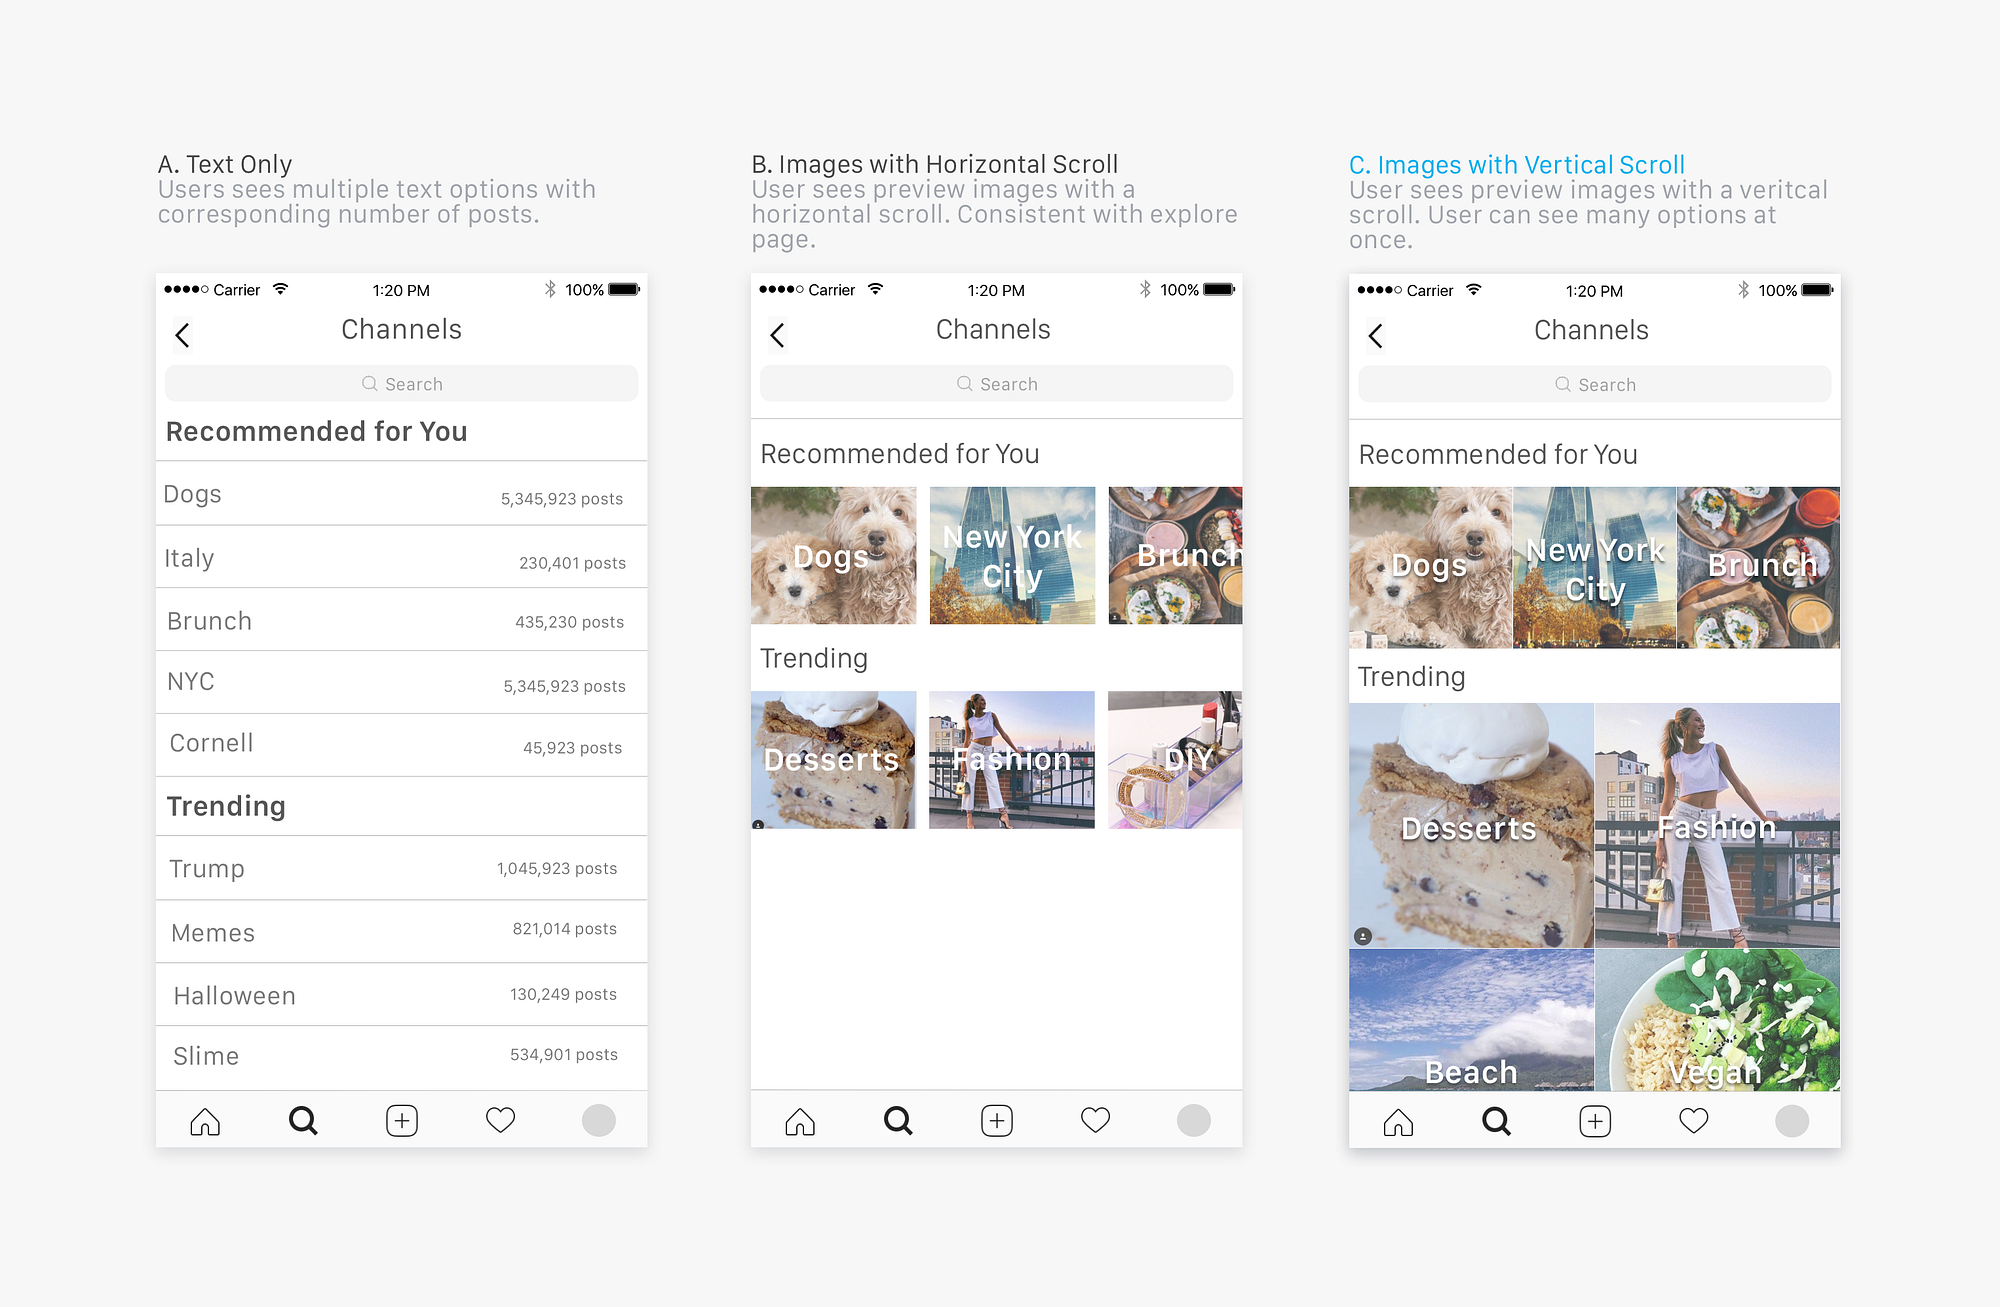Click the C. Images with Vertical Scroll heading
The width and height of the screenshot is (2000, 1307).
1516,165
